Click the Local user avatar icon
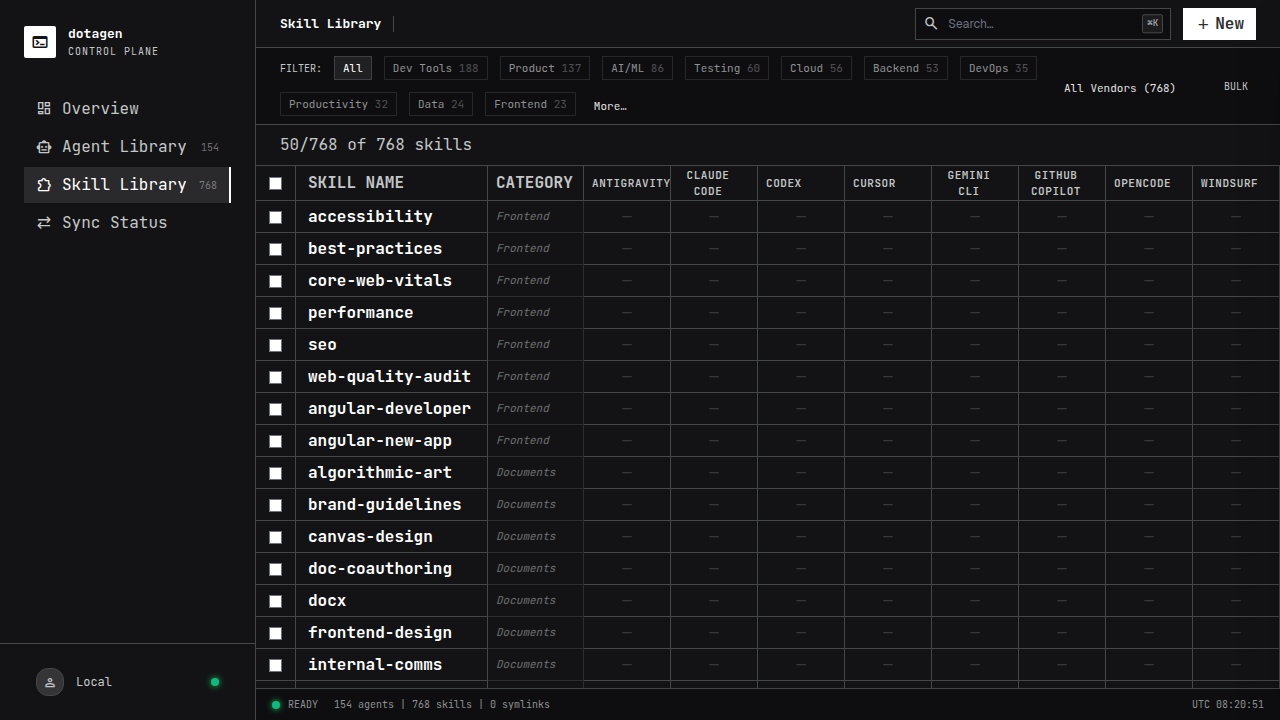This screenshot has width=1280, height=720. (50, 682)
